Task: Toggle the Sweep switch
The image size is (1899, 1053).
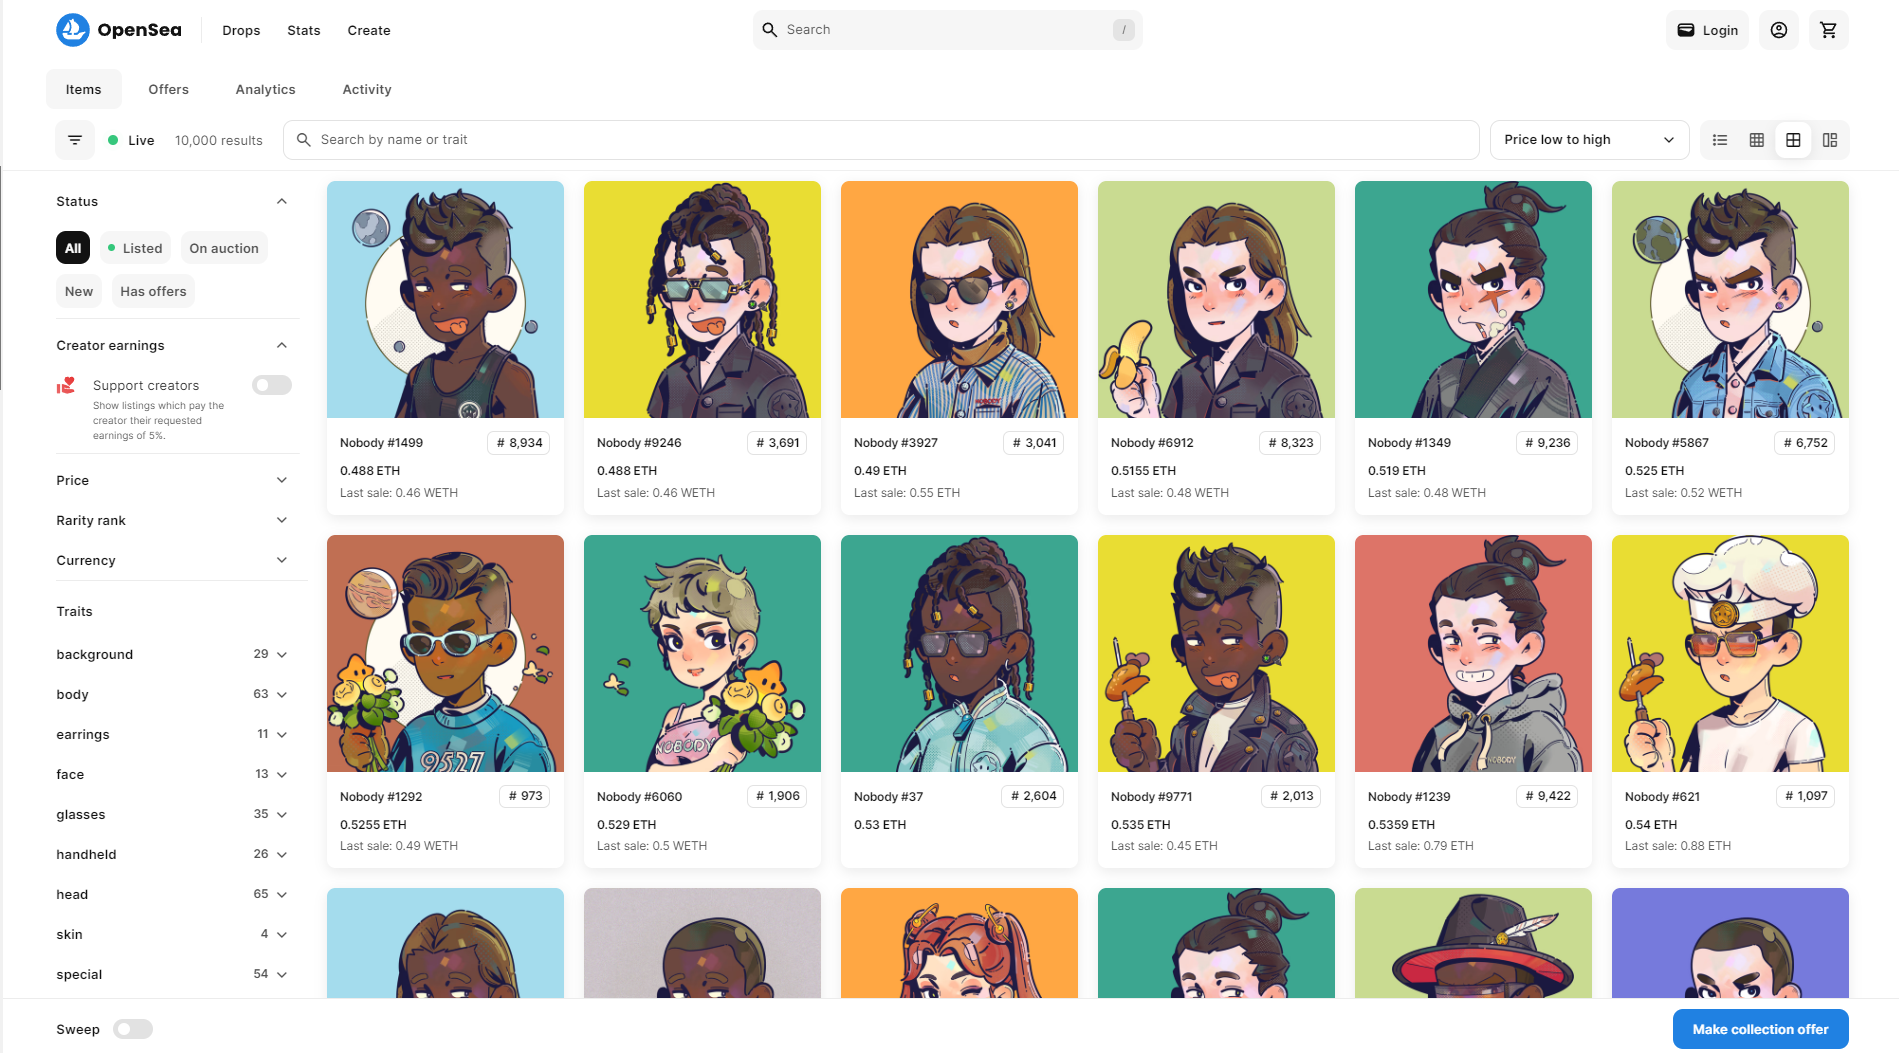Action: click(x=133, y=1029)
